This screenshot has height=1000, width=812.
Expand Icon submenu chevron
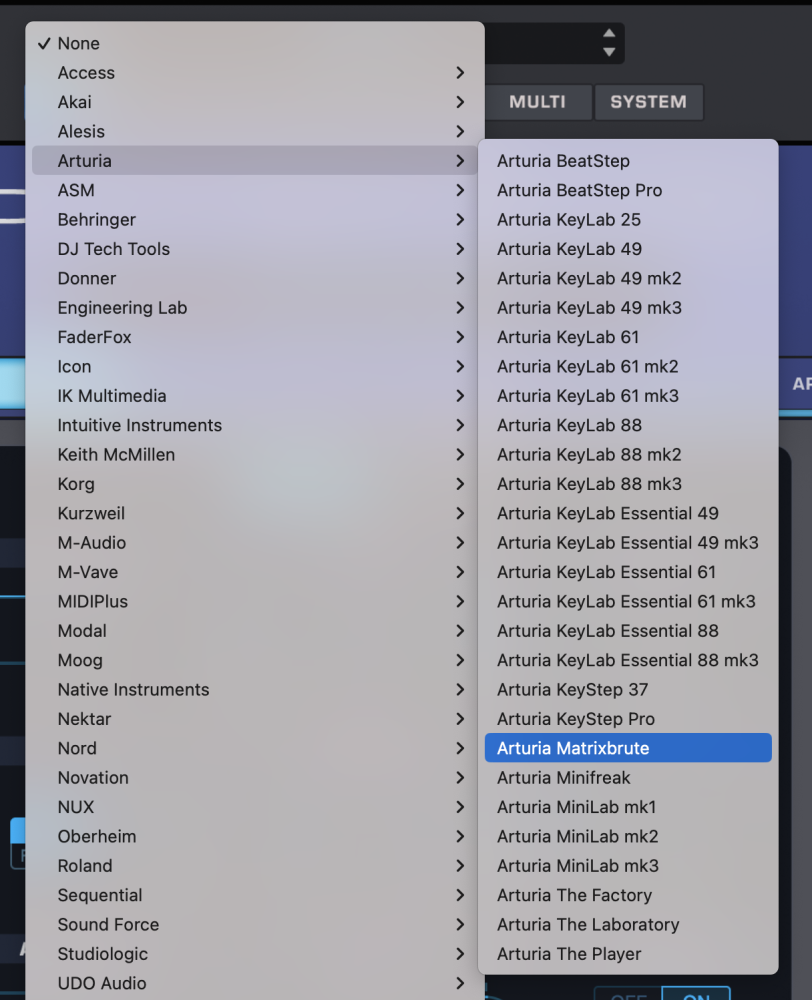[460, 366]
